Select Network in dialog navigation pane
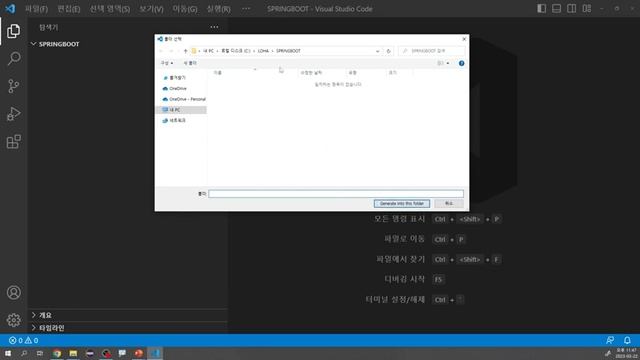Viewport: 640px width, 360px height. point(174,120)
